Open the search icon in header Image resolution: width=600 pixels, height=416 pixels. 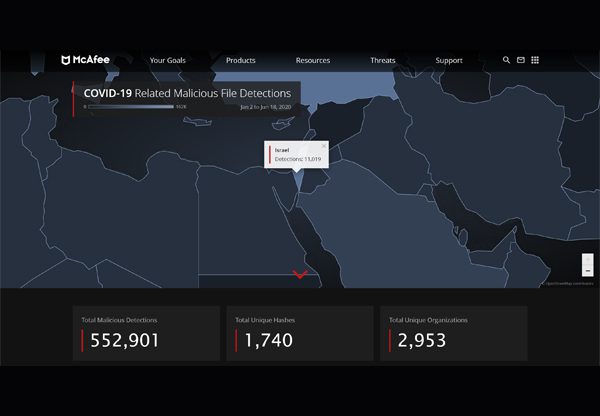pyautogui.click(x=506, y=60)
